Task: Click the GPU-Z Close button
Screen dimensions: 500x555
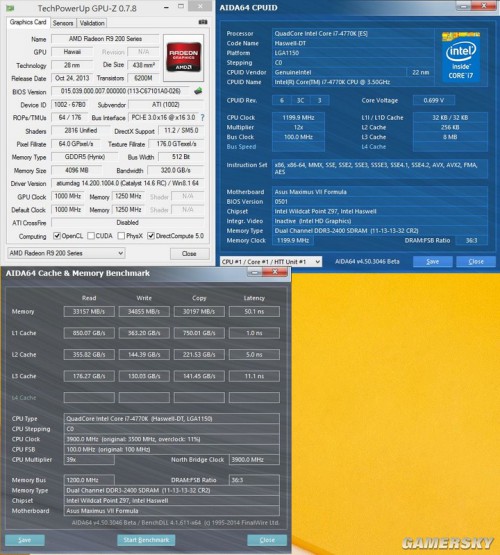Action: 189,253
